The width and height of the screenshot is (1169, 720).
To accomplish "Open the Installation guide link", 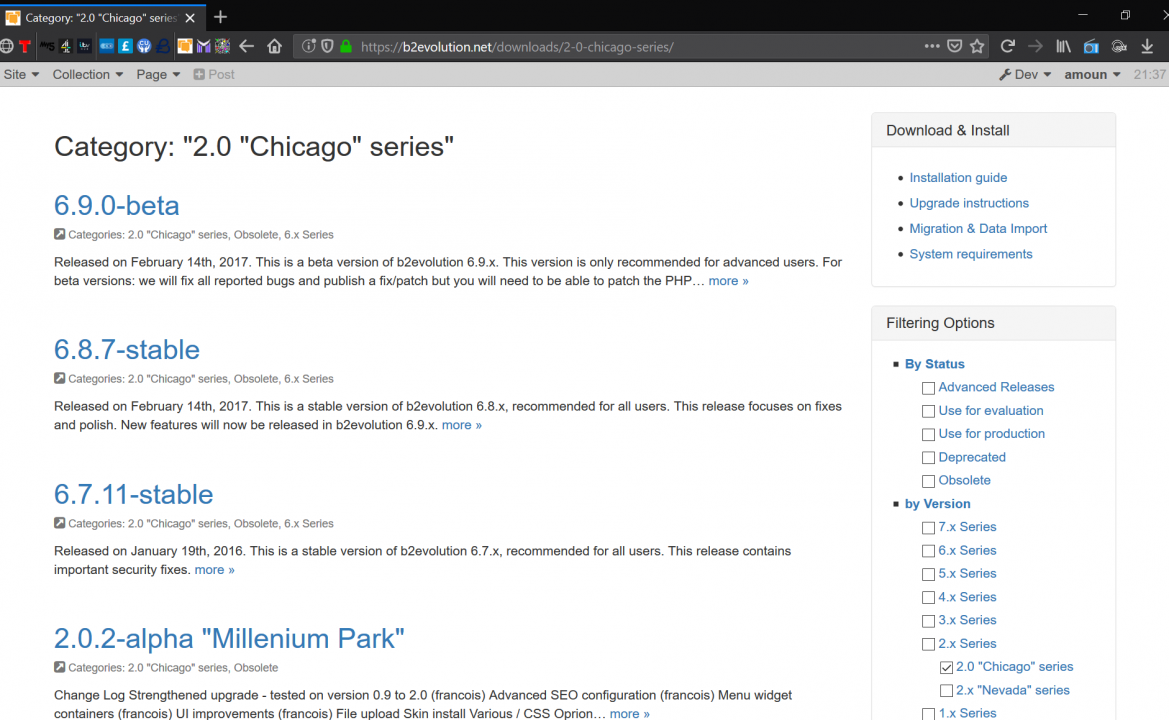I will click(x=958, y=177).
